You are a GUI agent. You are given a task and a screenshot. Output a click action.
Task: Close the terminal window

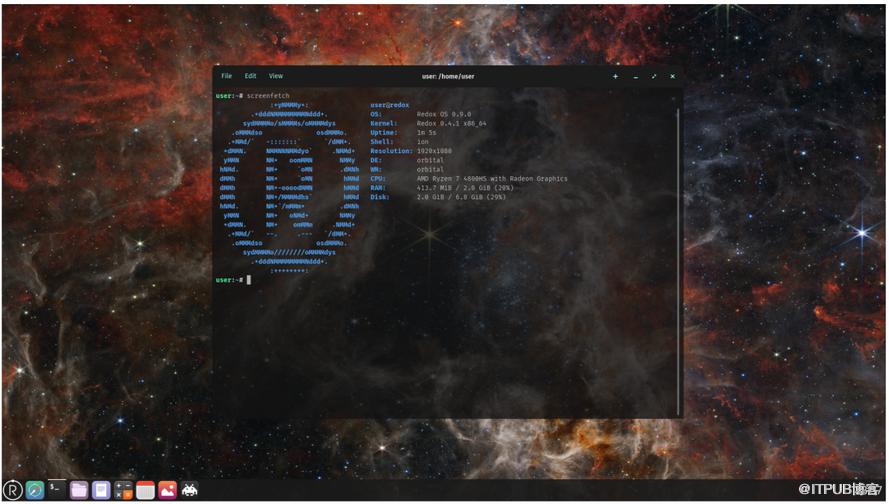(672, 76)
